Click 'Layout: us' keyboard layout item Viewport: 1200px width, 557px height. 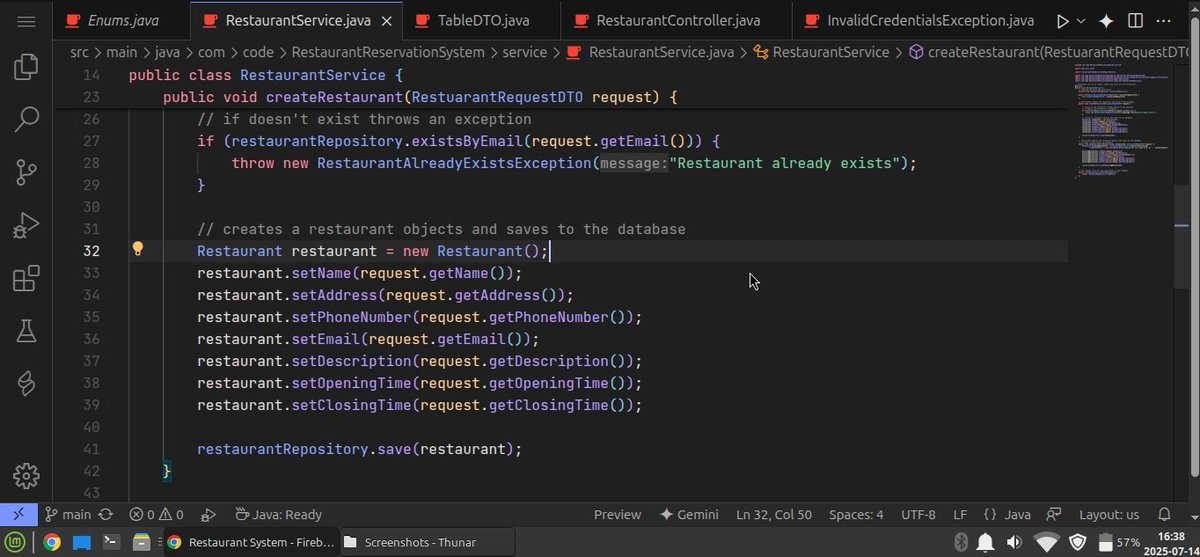pos(1109,514)
